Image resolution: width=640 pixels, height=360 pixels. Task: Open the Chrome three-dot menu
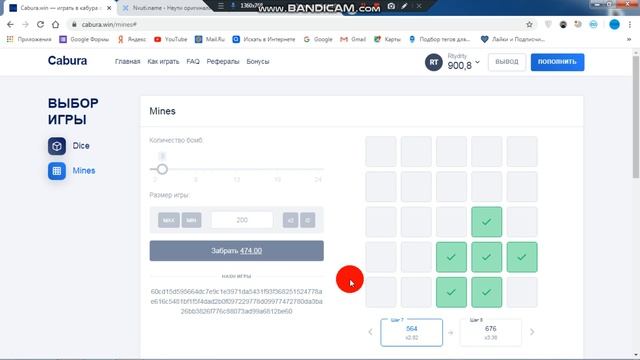pos(630,24)
